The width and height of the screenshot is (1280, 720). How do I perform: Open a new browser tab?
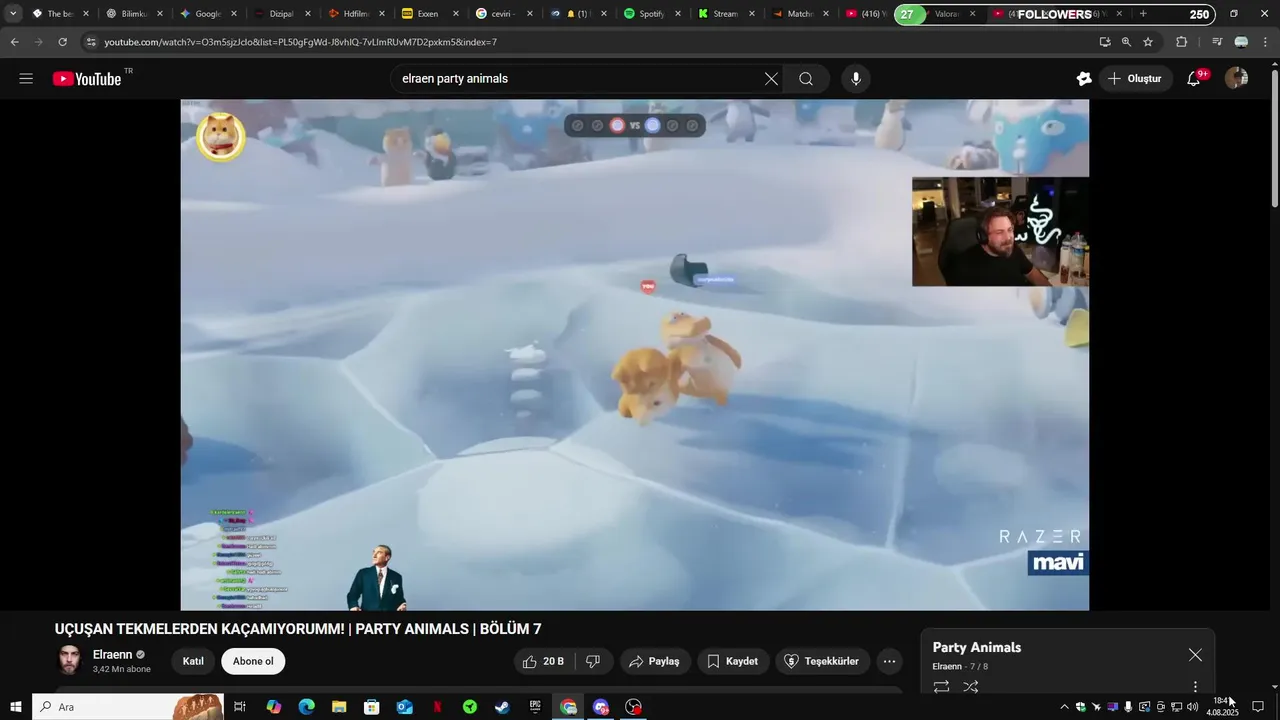coord(1143,14)
